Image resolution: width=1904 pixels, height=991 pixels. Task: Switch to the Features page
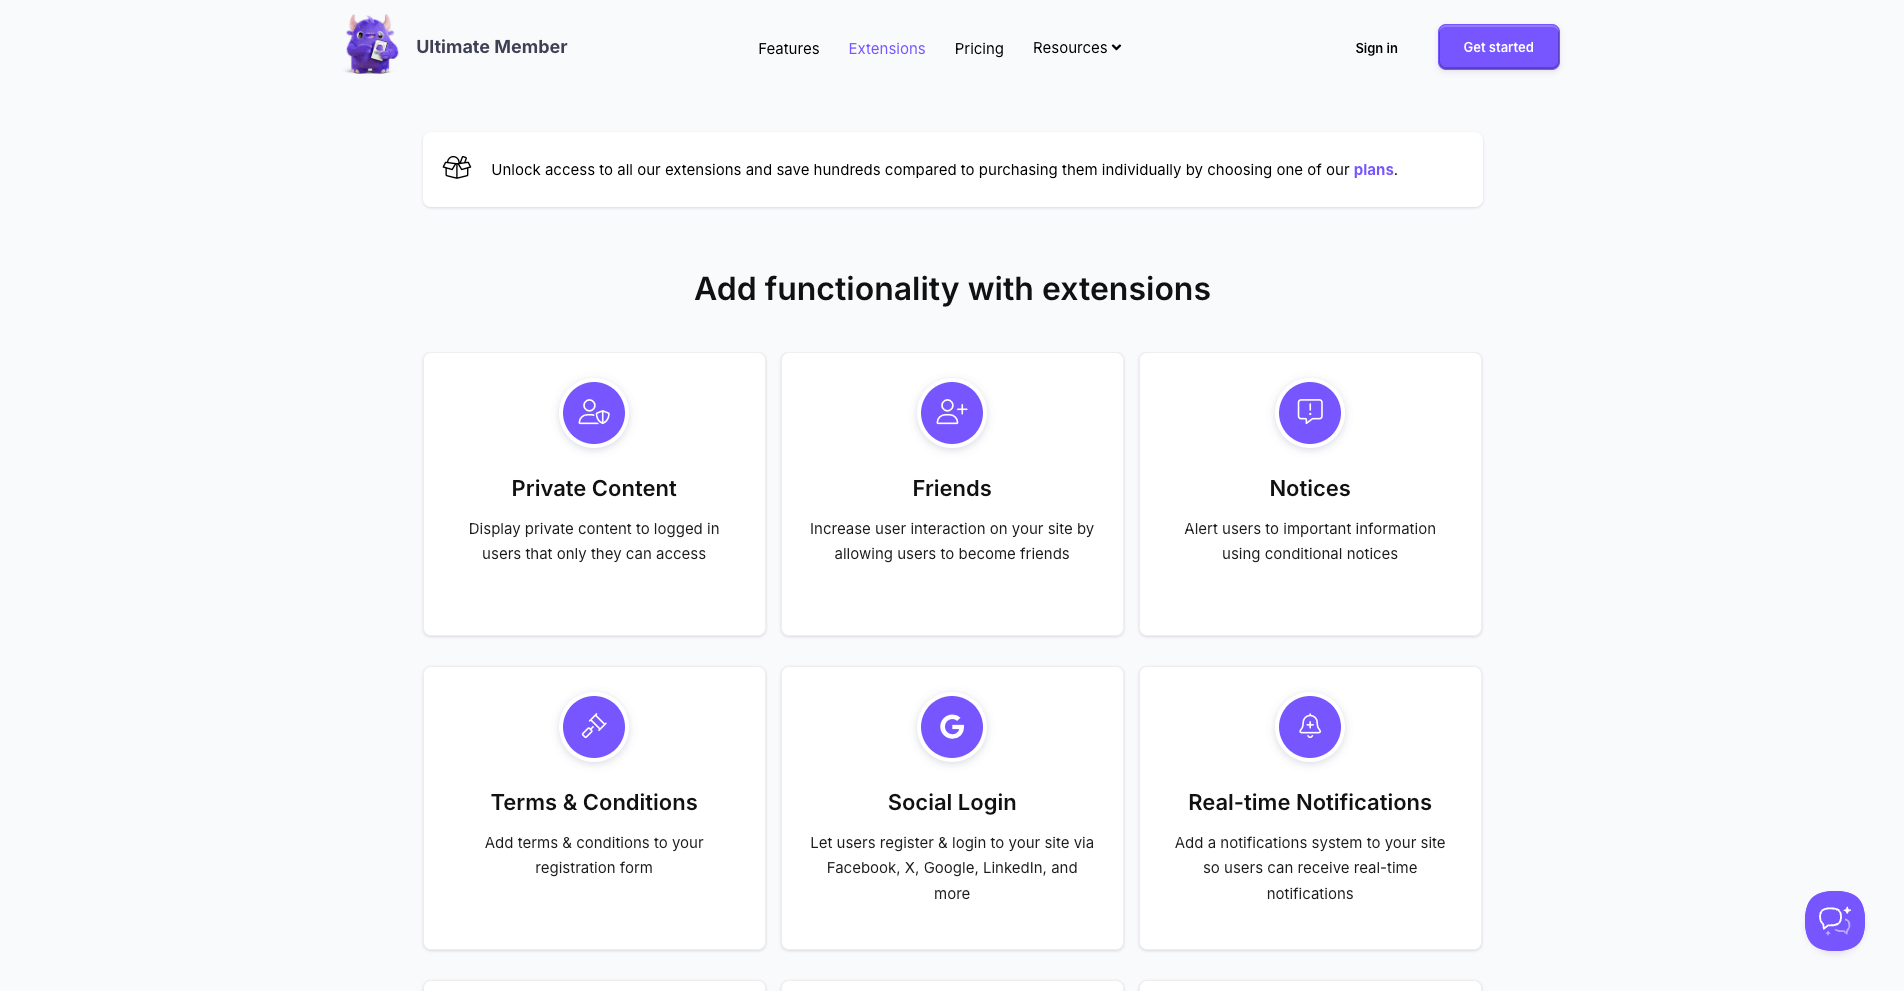point(788,48)
